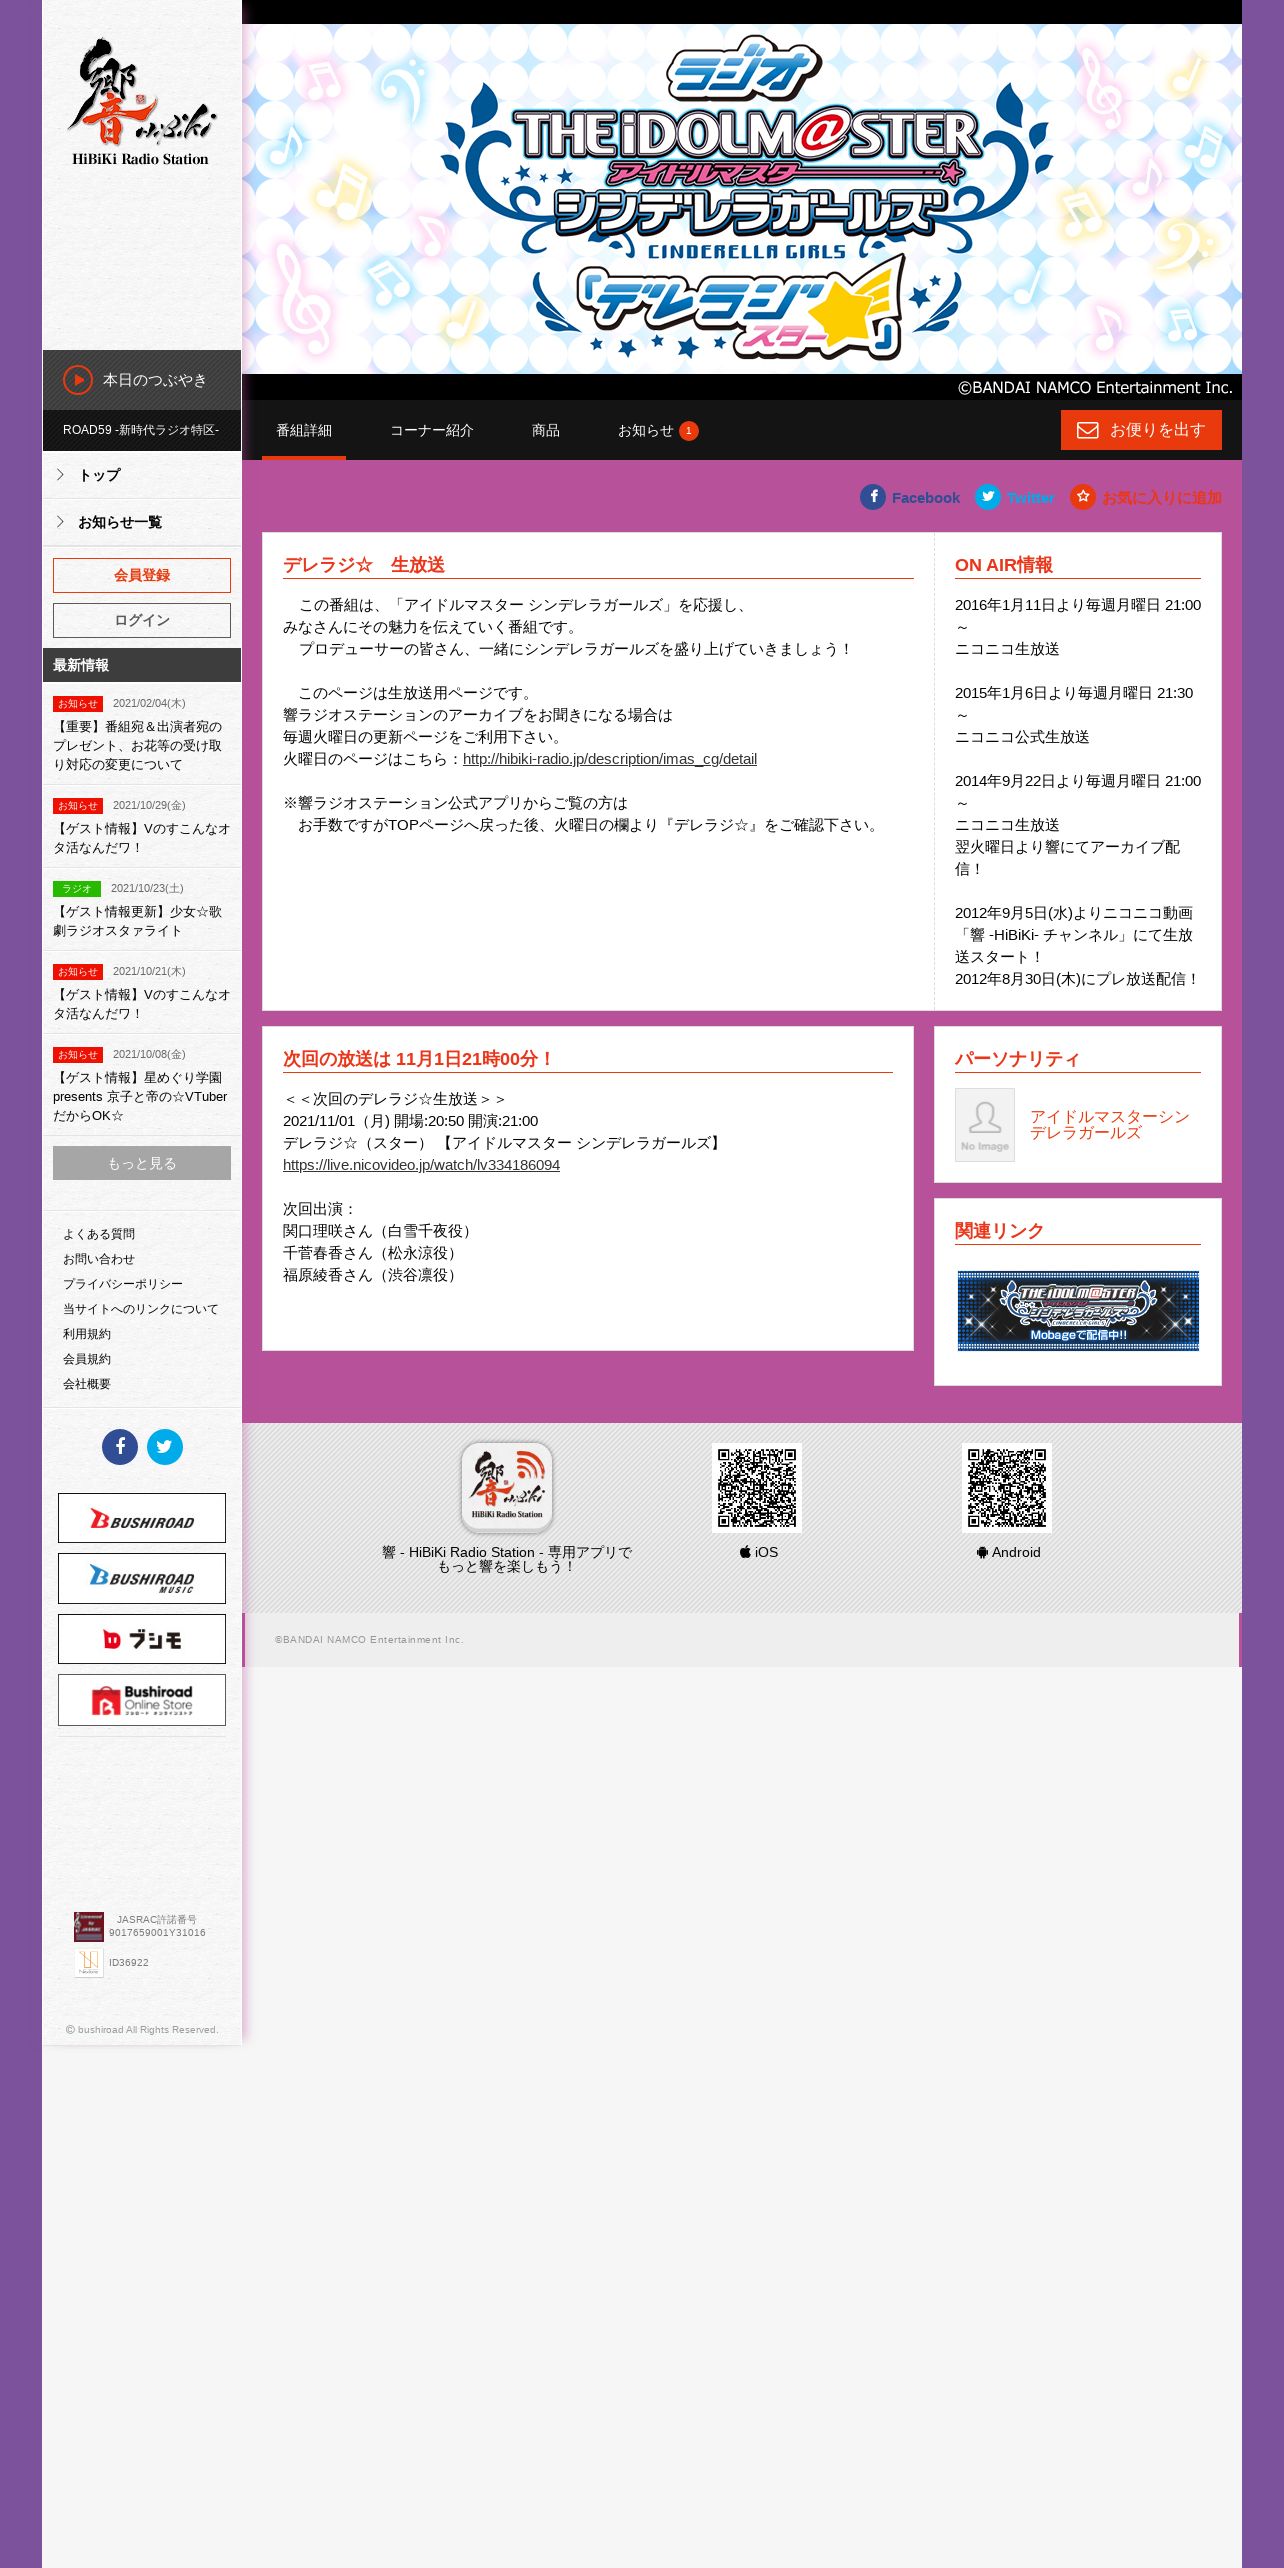Click お気に入りに追加 star button
The height and width of the screenshot is (2568, 1284).
point(1146,497)
